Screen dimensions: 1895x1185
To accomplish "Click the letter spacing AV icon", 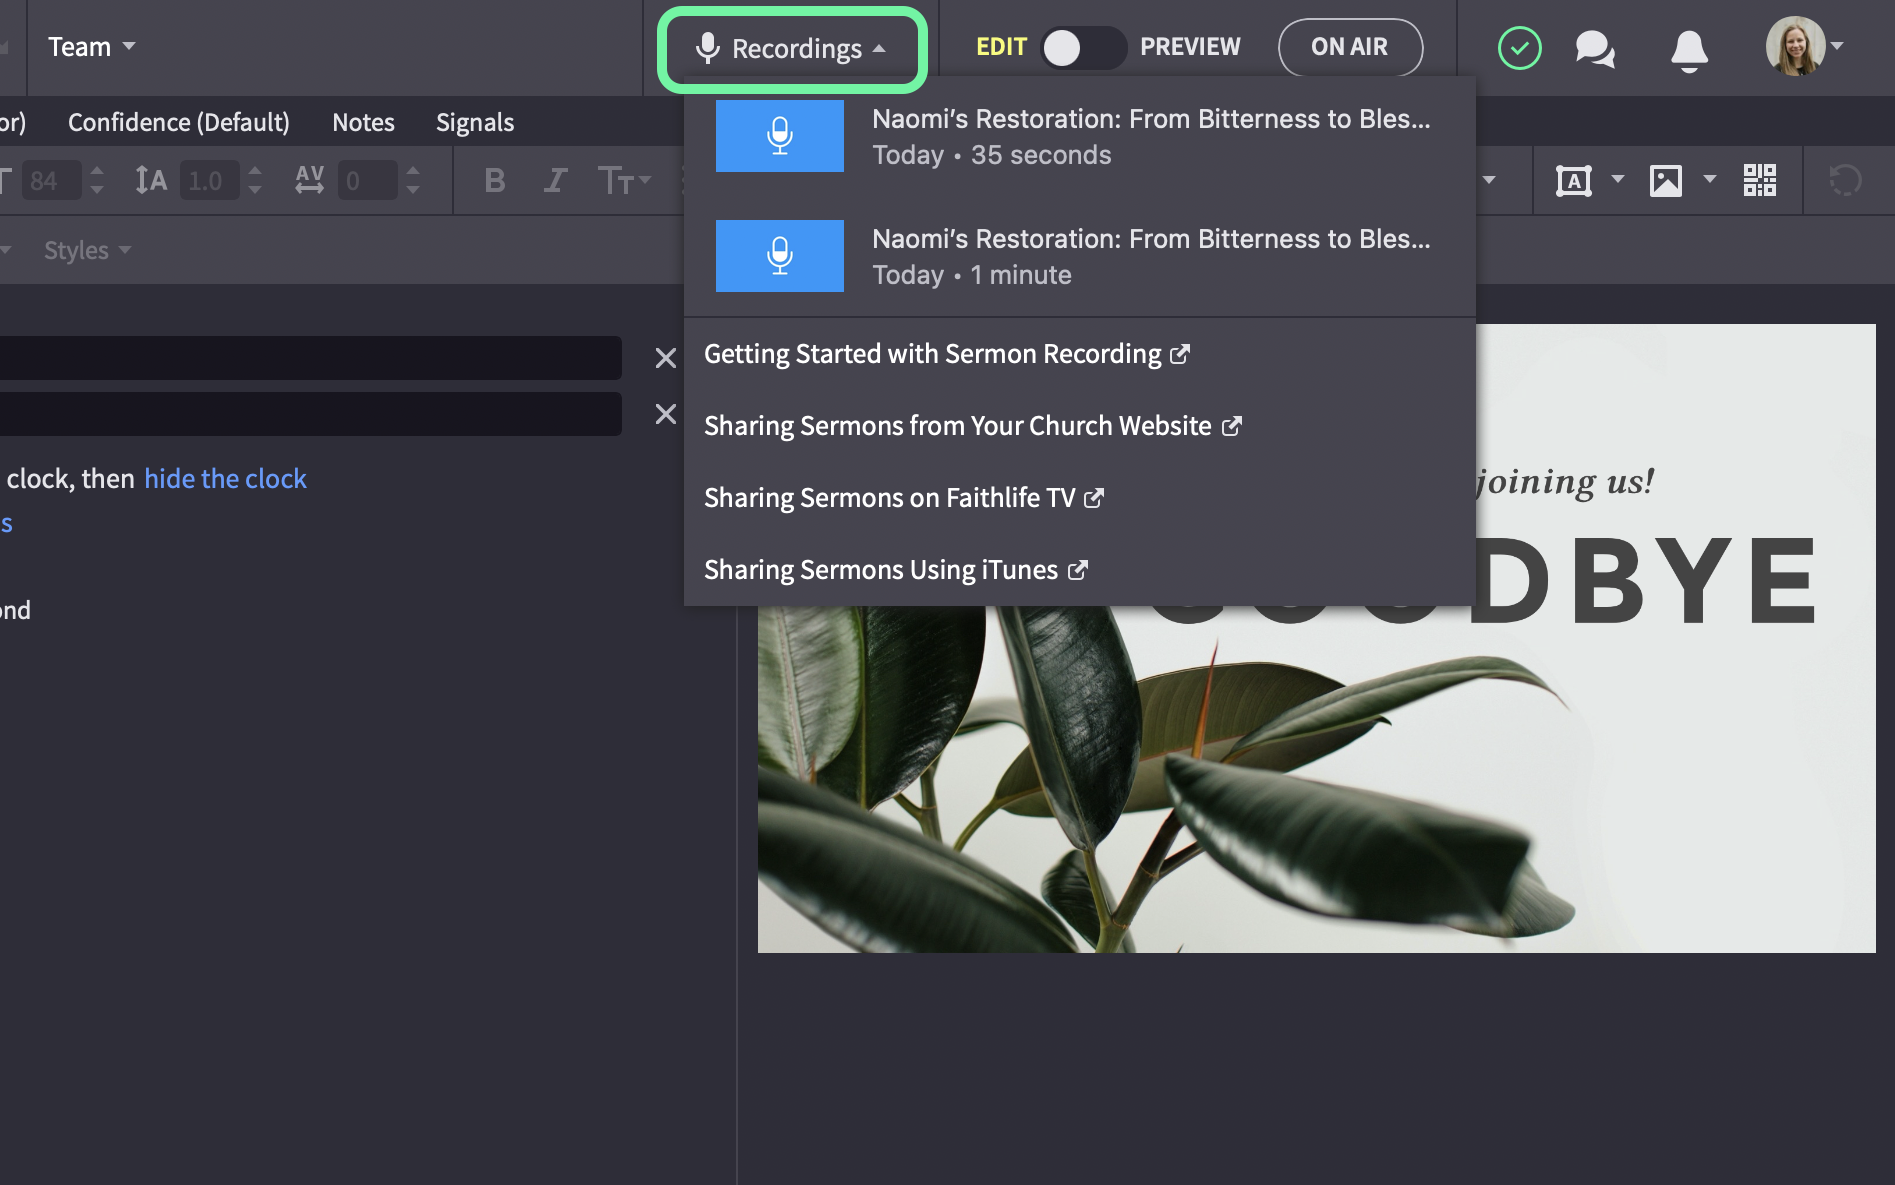I will click(309, 180).
